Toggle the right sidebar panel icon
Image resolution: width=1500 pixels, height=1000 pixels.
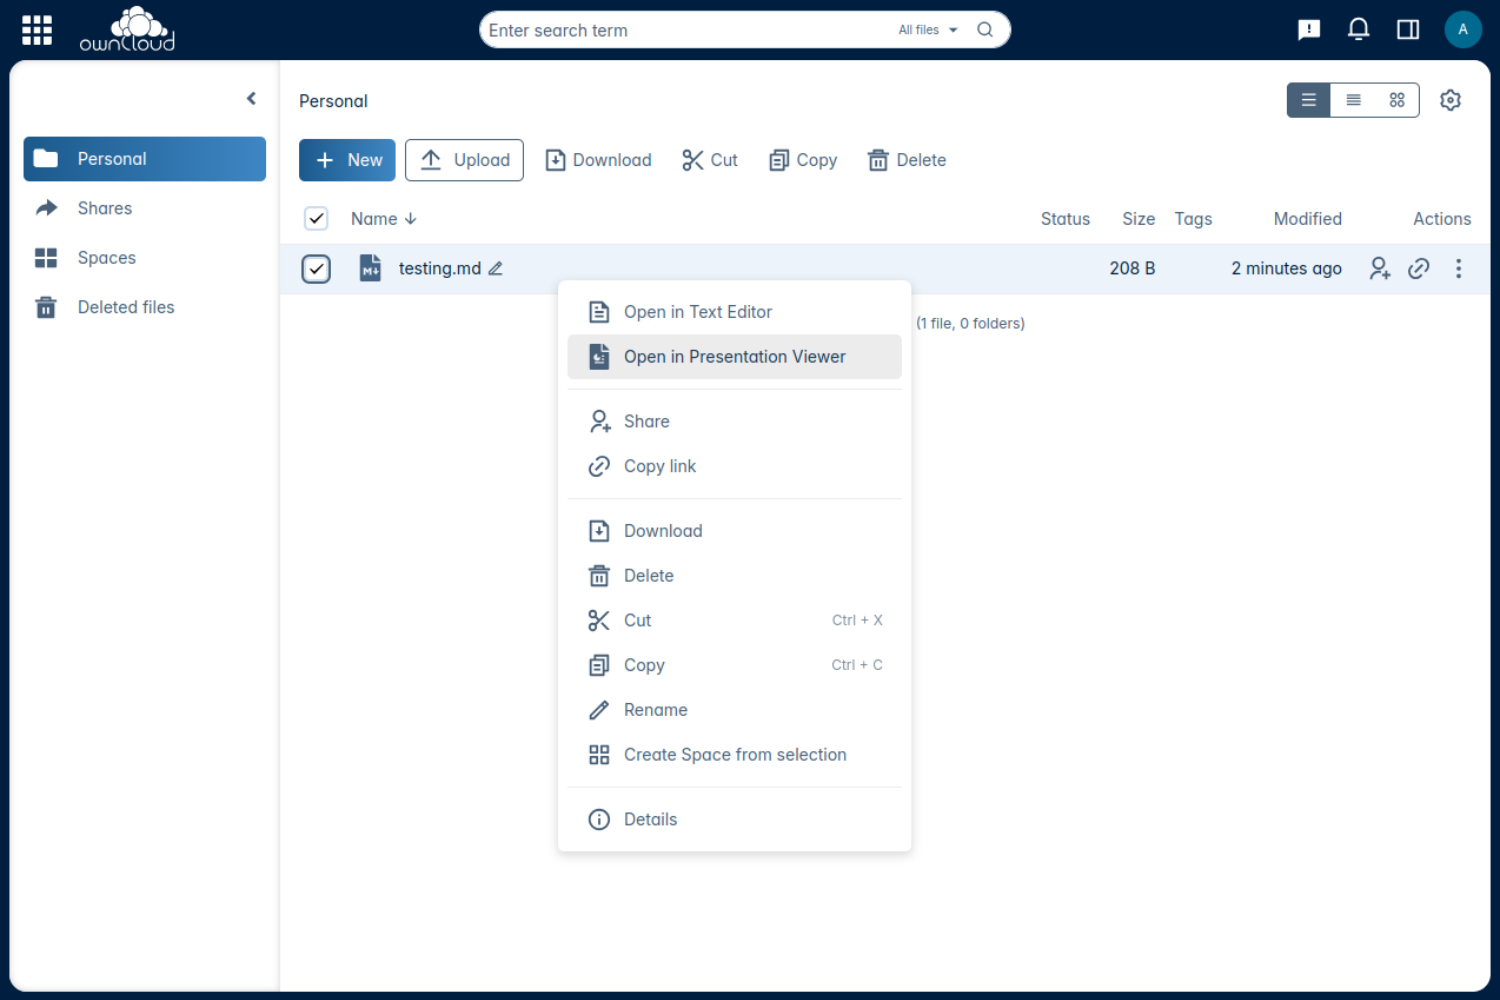1408,30
